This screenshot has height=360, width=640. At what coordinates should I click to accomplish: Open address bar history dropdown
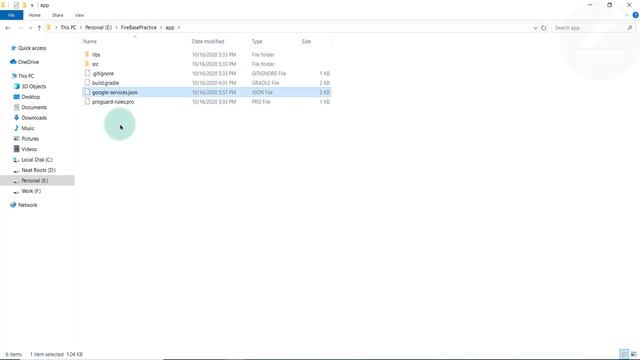pos(535,28)
